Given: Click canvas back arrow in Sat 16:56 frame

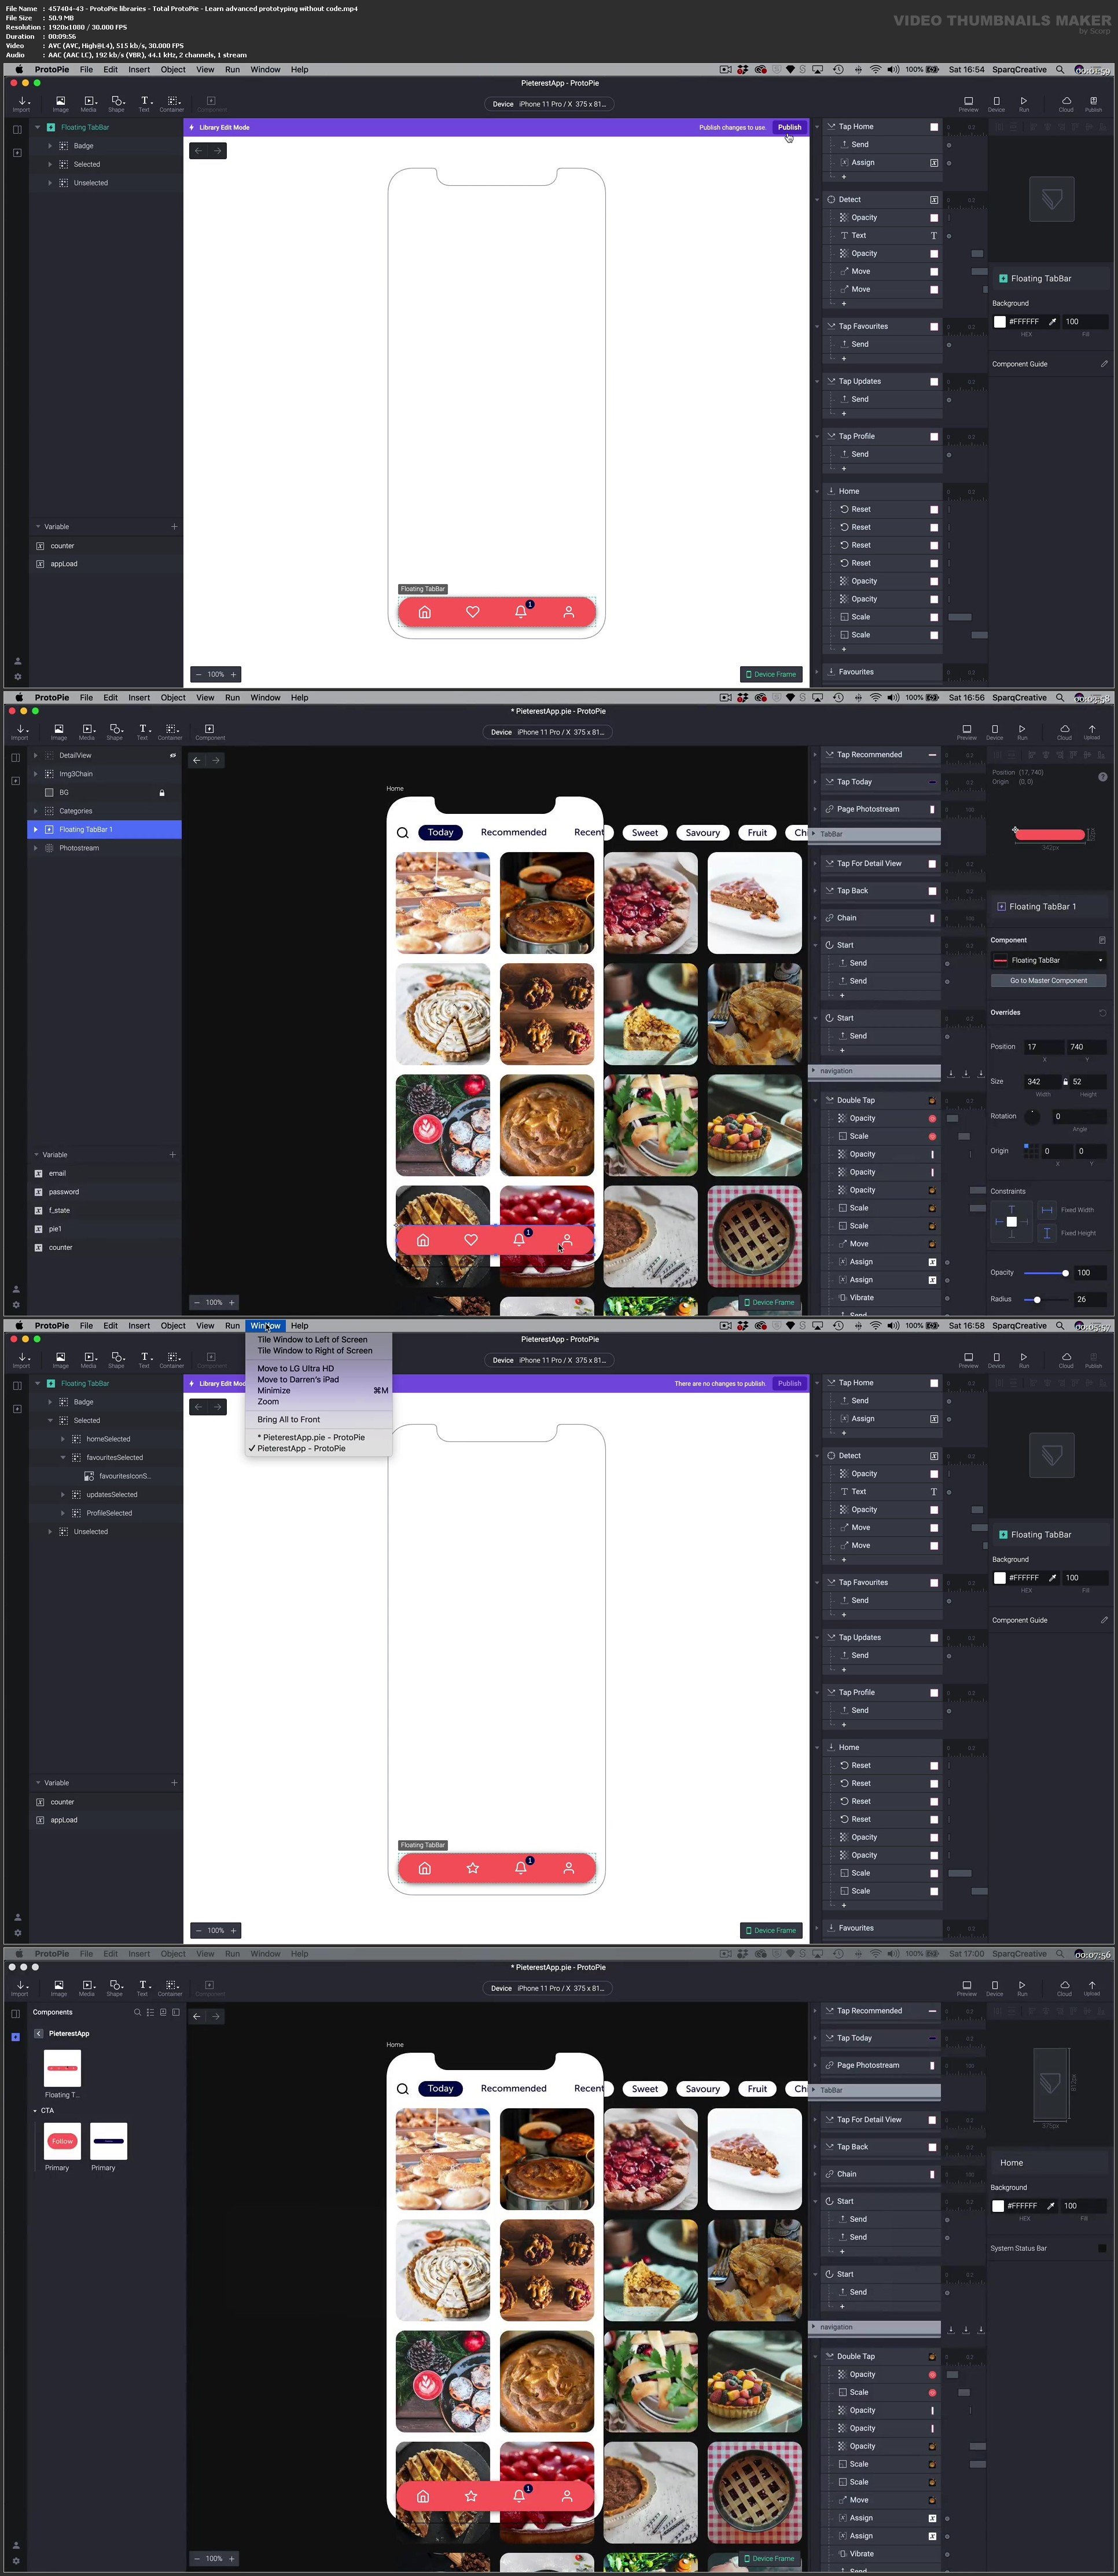Looking at the screenshot, I should (196, 760).
